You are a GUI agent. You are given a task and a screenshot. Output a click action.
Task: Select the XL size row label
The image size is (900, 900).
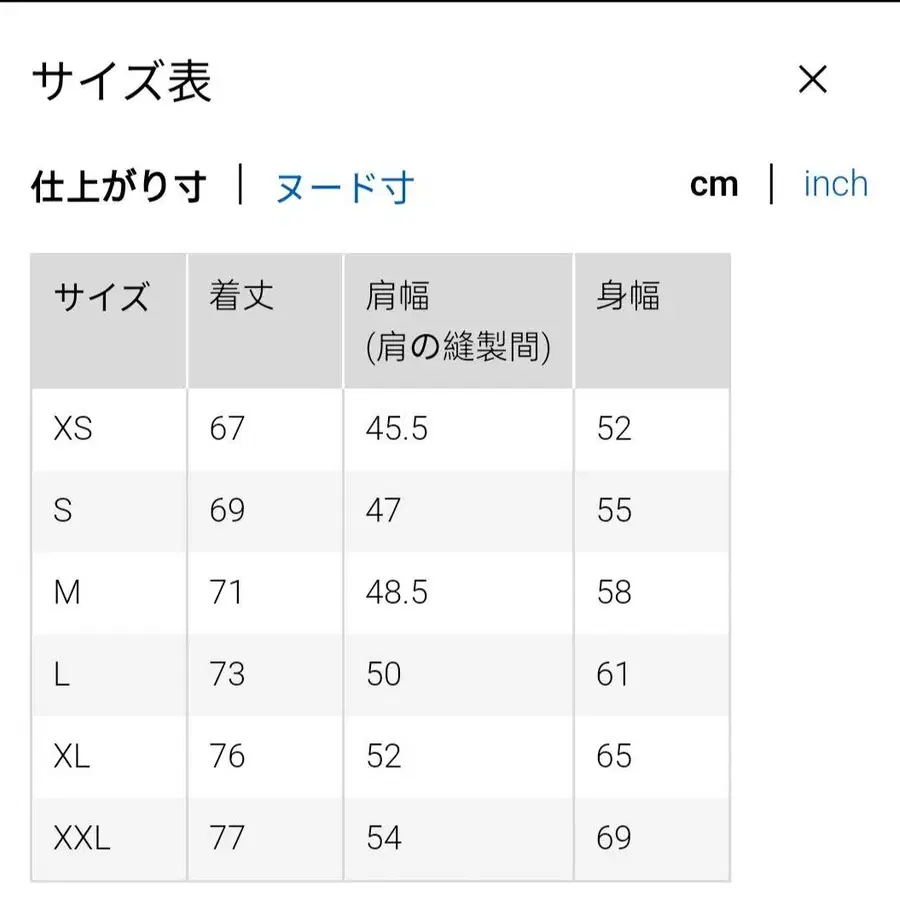coord(71,757)
